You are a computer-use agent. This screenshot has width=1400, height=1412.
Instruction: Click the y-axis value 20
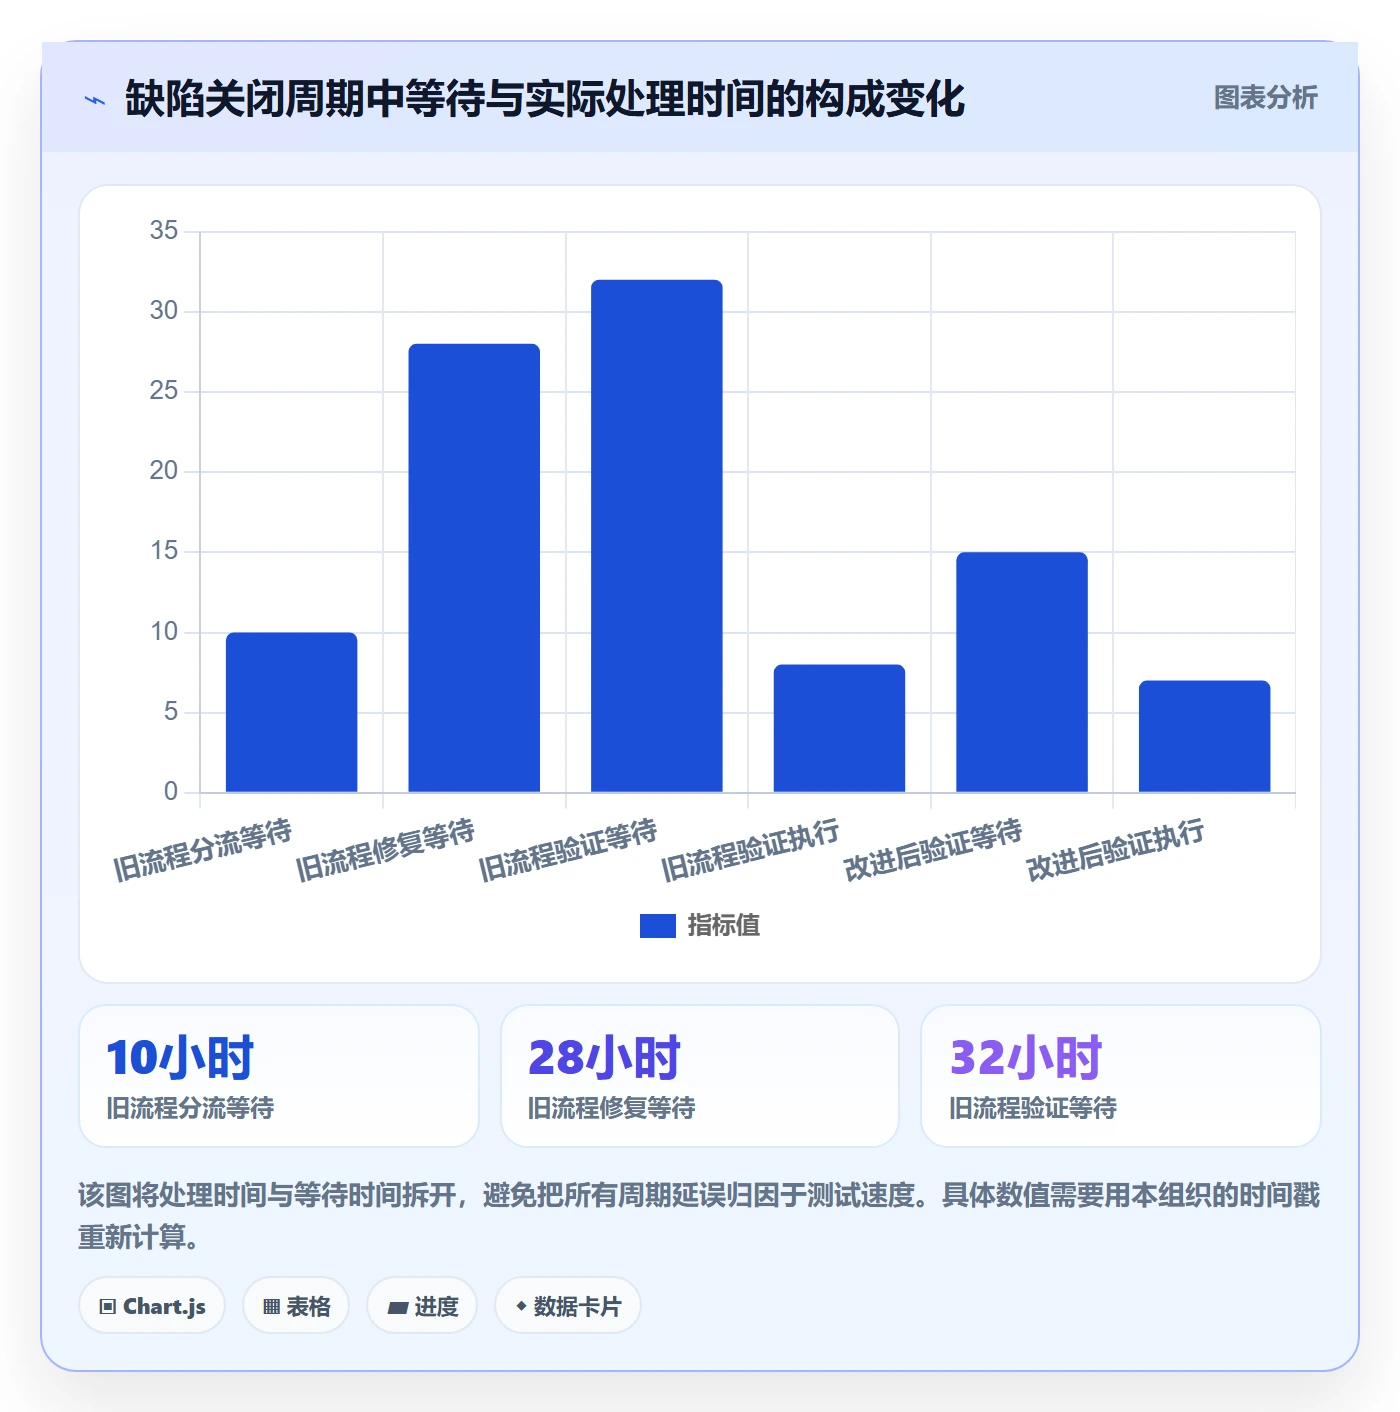click(x=164, y=471)
